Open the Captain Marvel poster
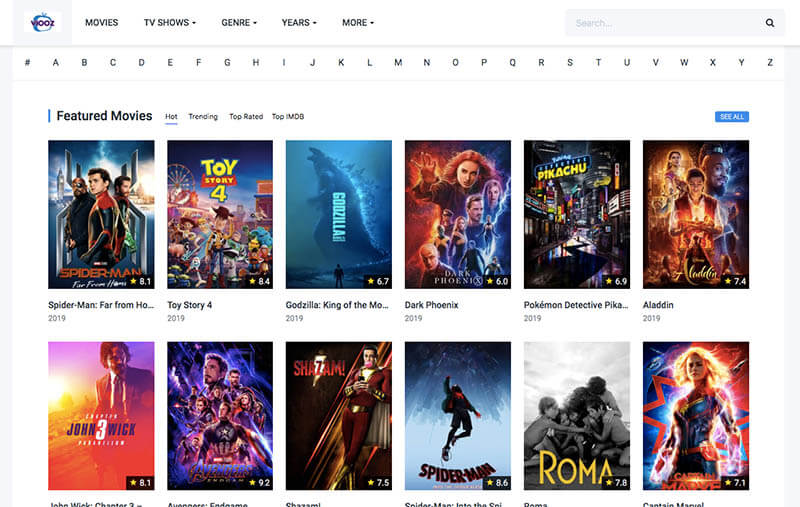This screenshot has width=800, height=507. click(696, 416)
